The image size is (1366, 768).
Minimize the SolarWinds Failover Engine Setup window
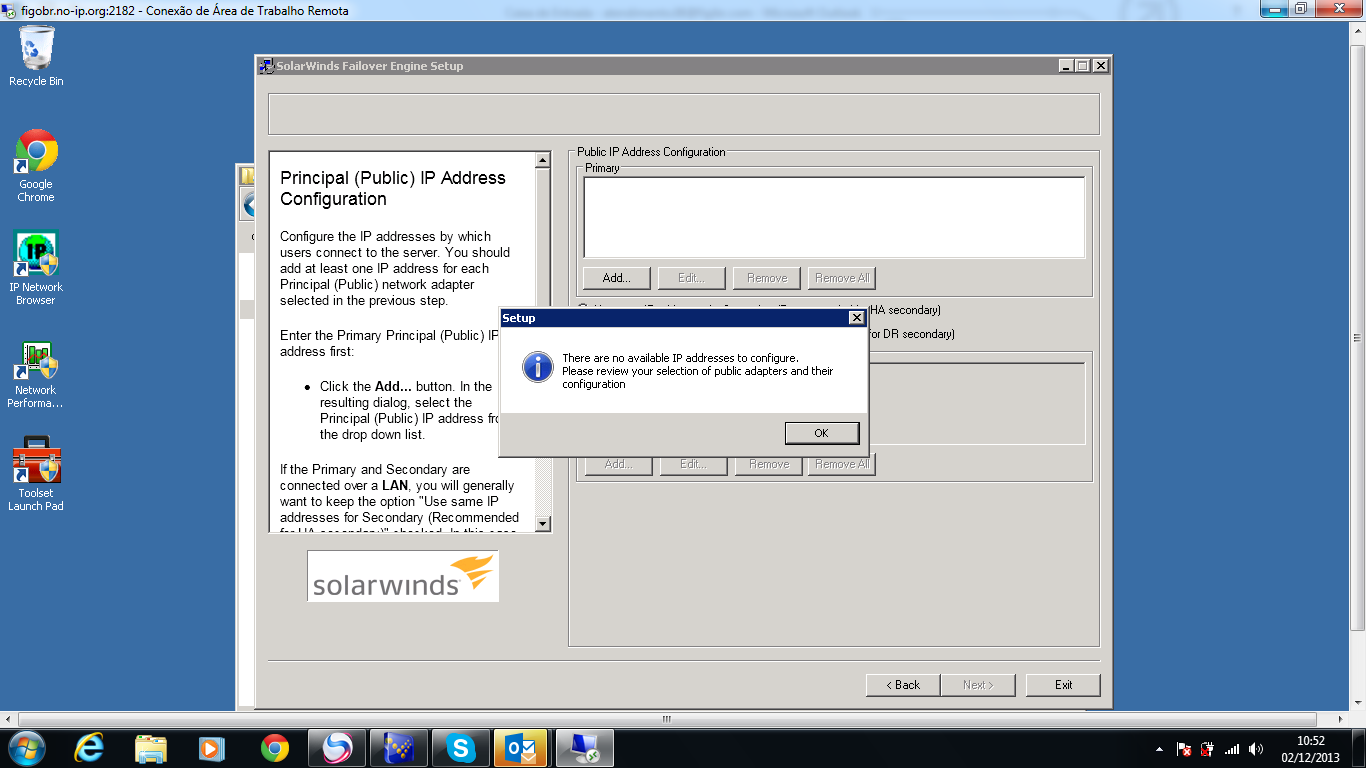(1067, 66)
